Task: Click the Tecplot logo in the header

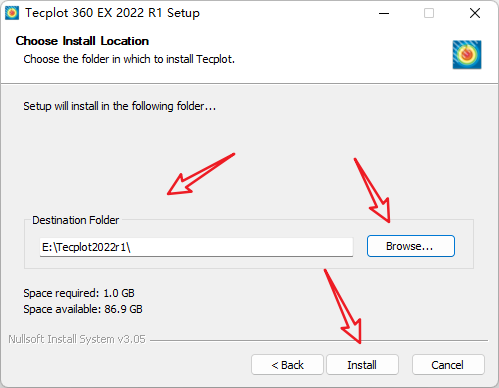Action: (467, 55)
